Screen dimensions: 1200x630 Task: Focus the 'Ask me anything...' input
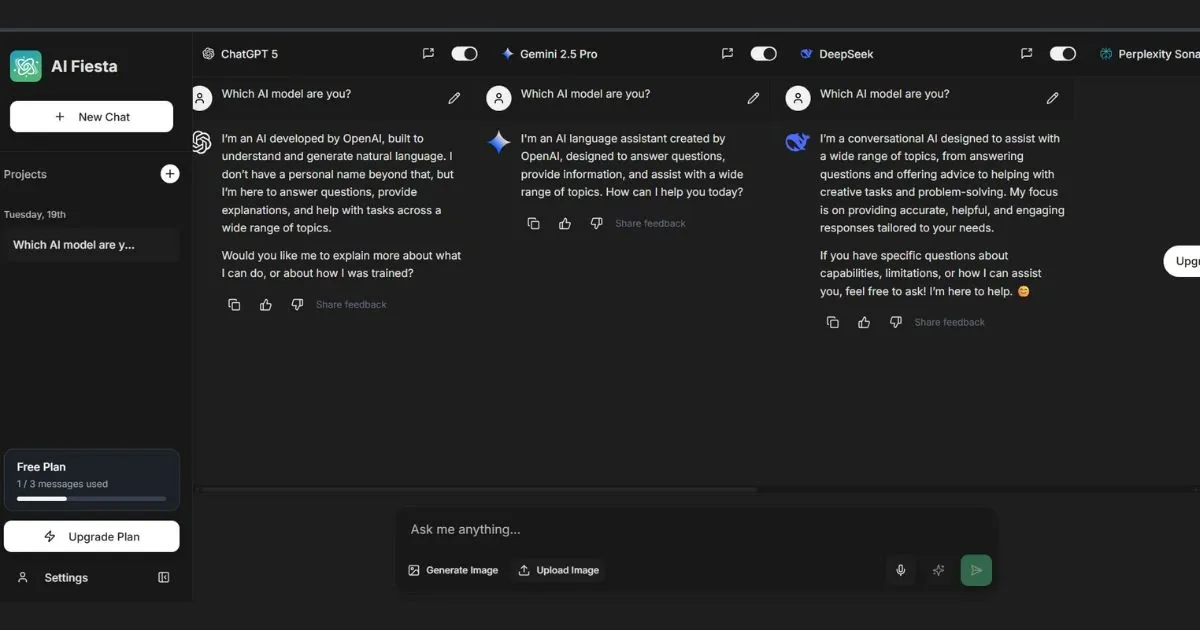[x=695, y=530]
